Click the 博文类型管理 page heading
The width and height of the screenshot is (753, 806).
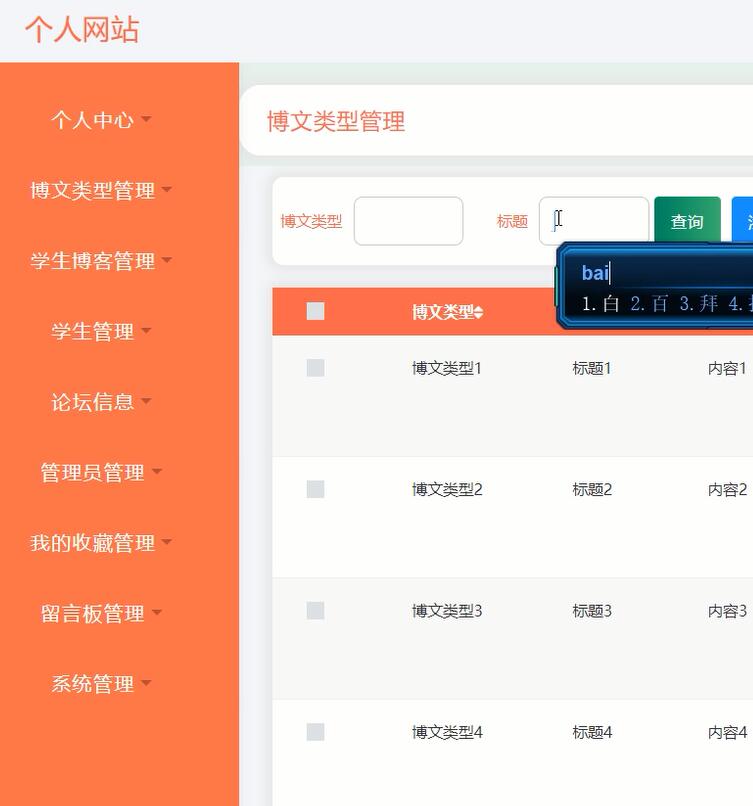tap(336, 121)
